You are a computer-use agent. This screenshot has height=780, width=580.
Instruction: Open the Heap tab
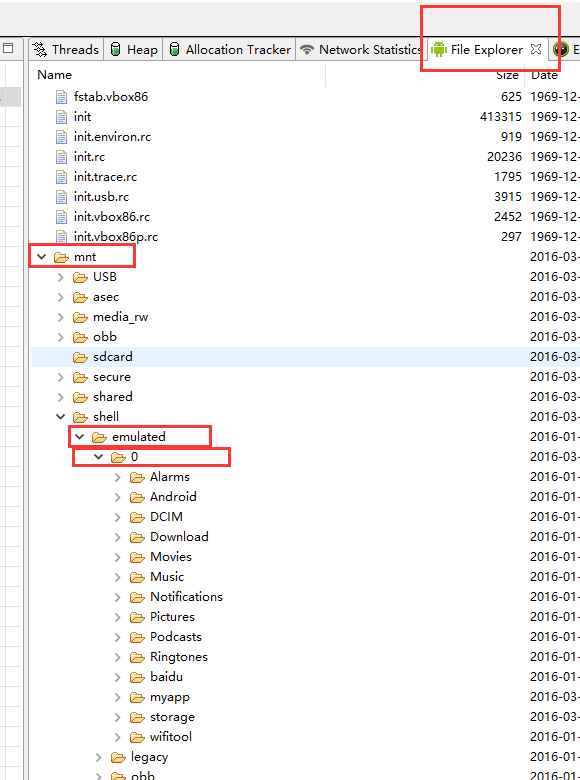point(134,49)
